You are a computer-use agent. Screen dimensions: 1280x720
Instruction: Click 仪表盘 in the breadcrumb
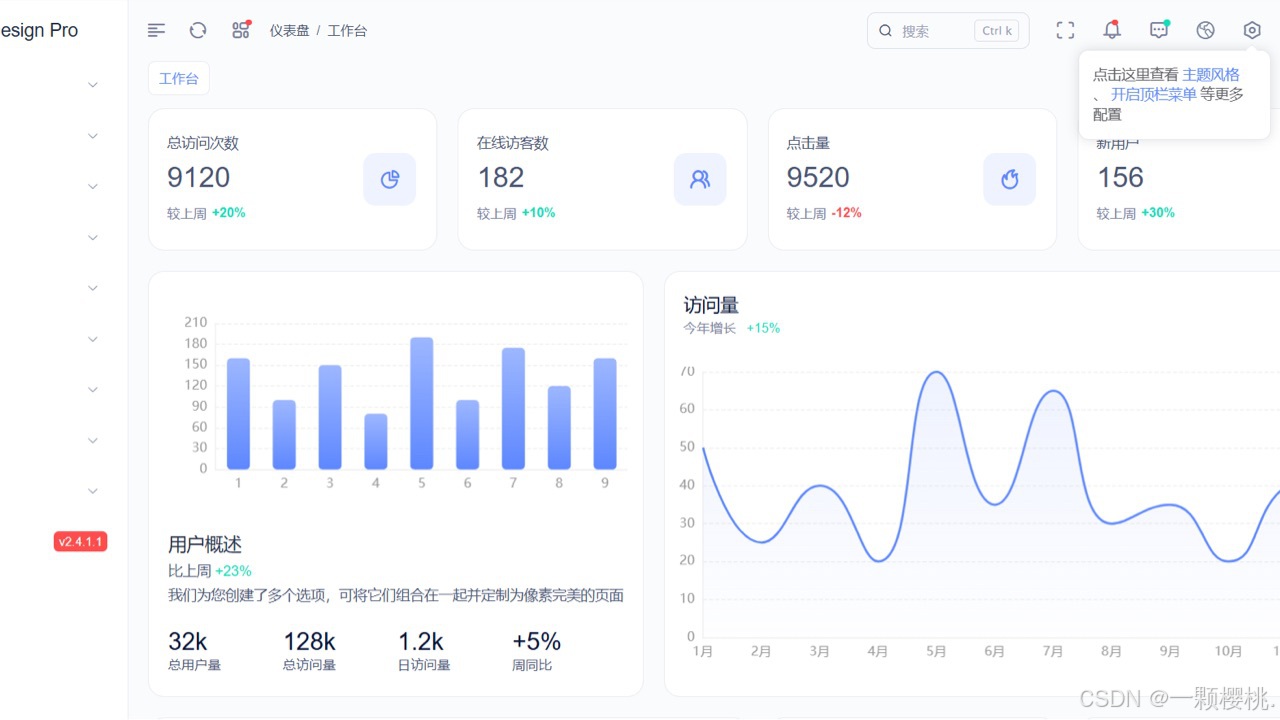289,31
